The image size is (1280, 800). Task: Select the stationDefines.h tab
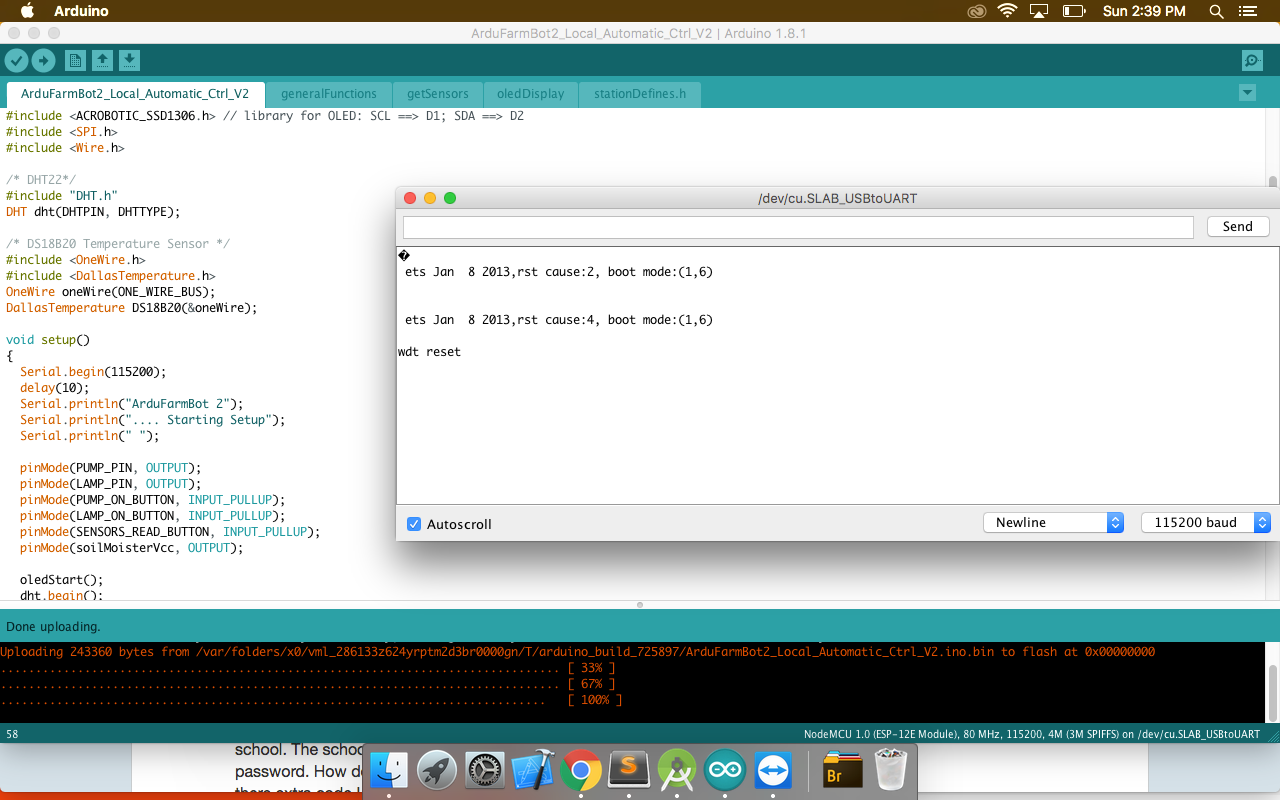(x=640, y=94)
